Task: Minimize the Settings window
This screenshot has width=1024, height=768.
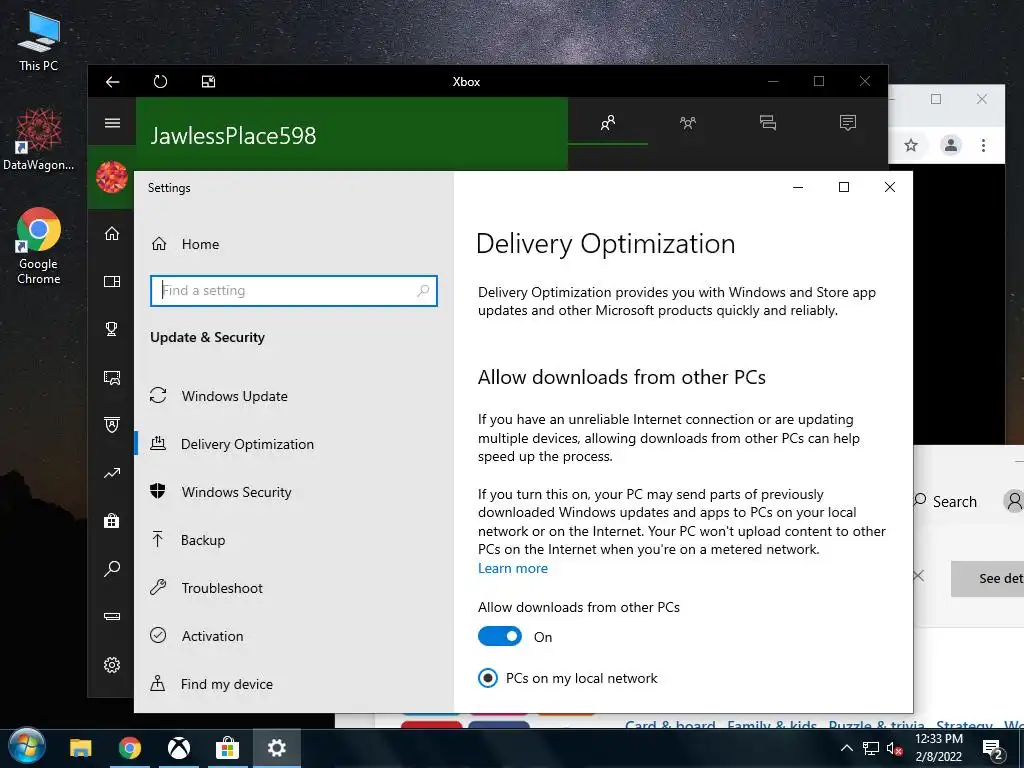Action: pyautogui.click(x=797, y=187)
